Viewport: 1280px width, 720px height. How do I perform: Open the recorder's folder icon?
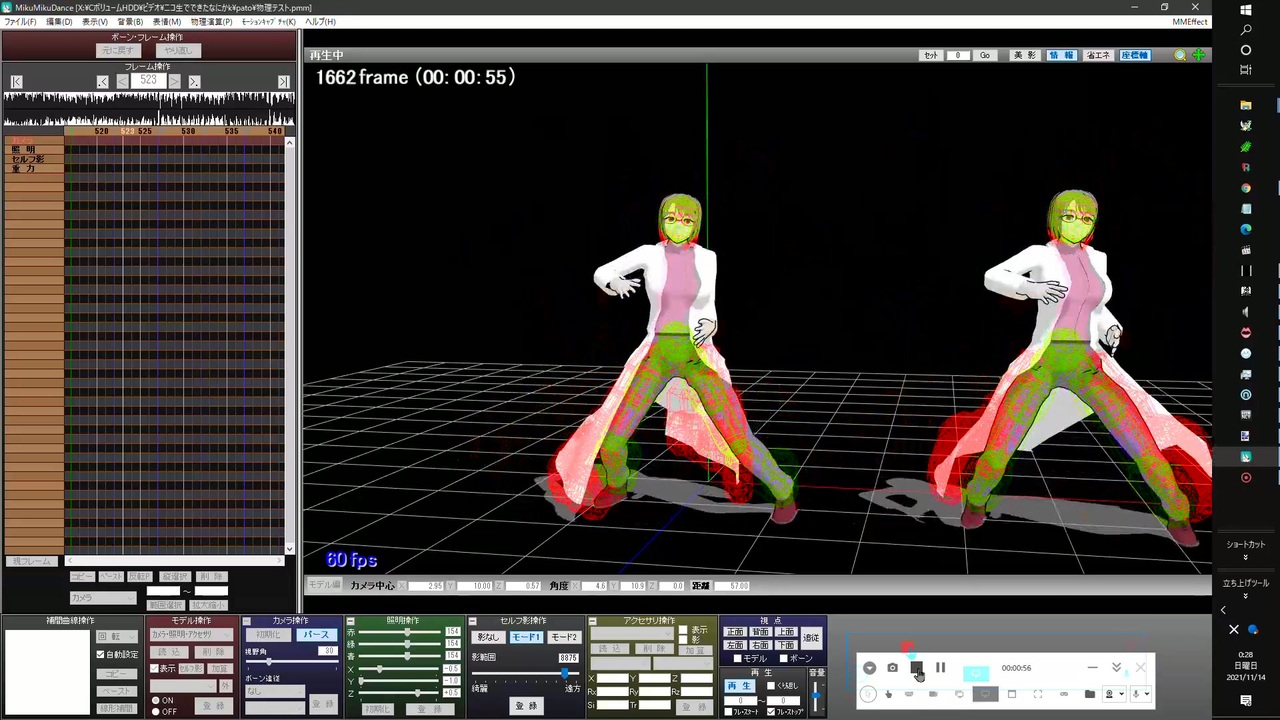(x=1089, y=694)
